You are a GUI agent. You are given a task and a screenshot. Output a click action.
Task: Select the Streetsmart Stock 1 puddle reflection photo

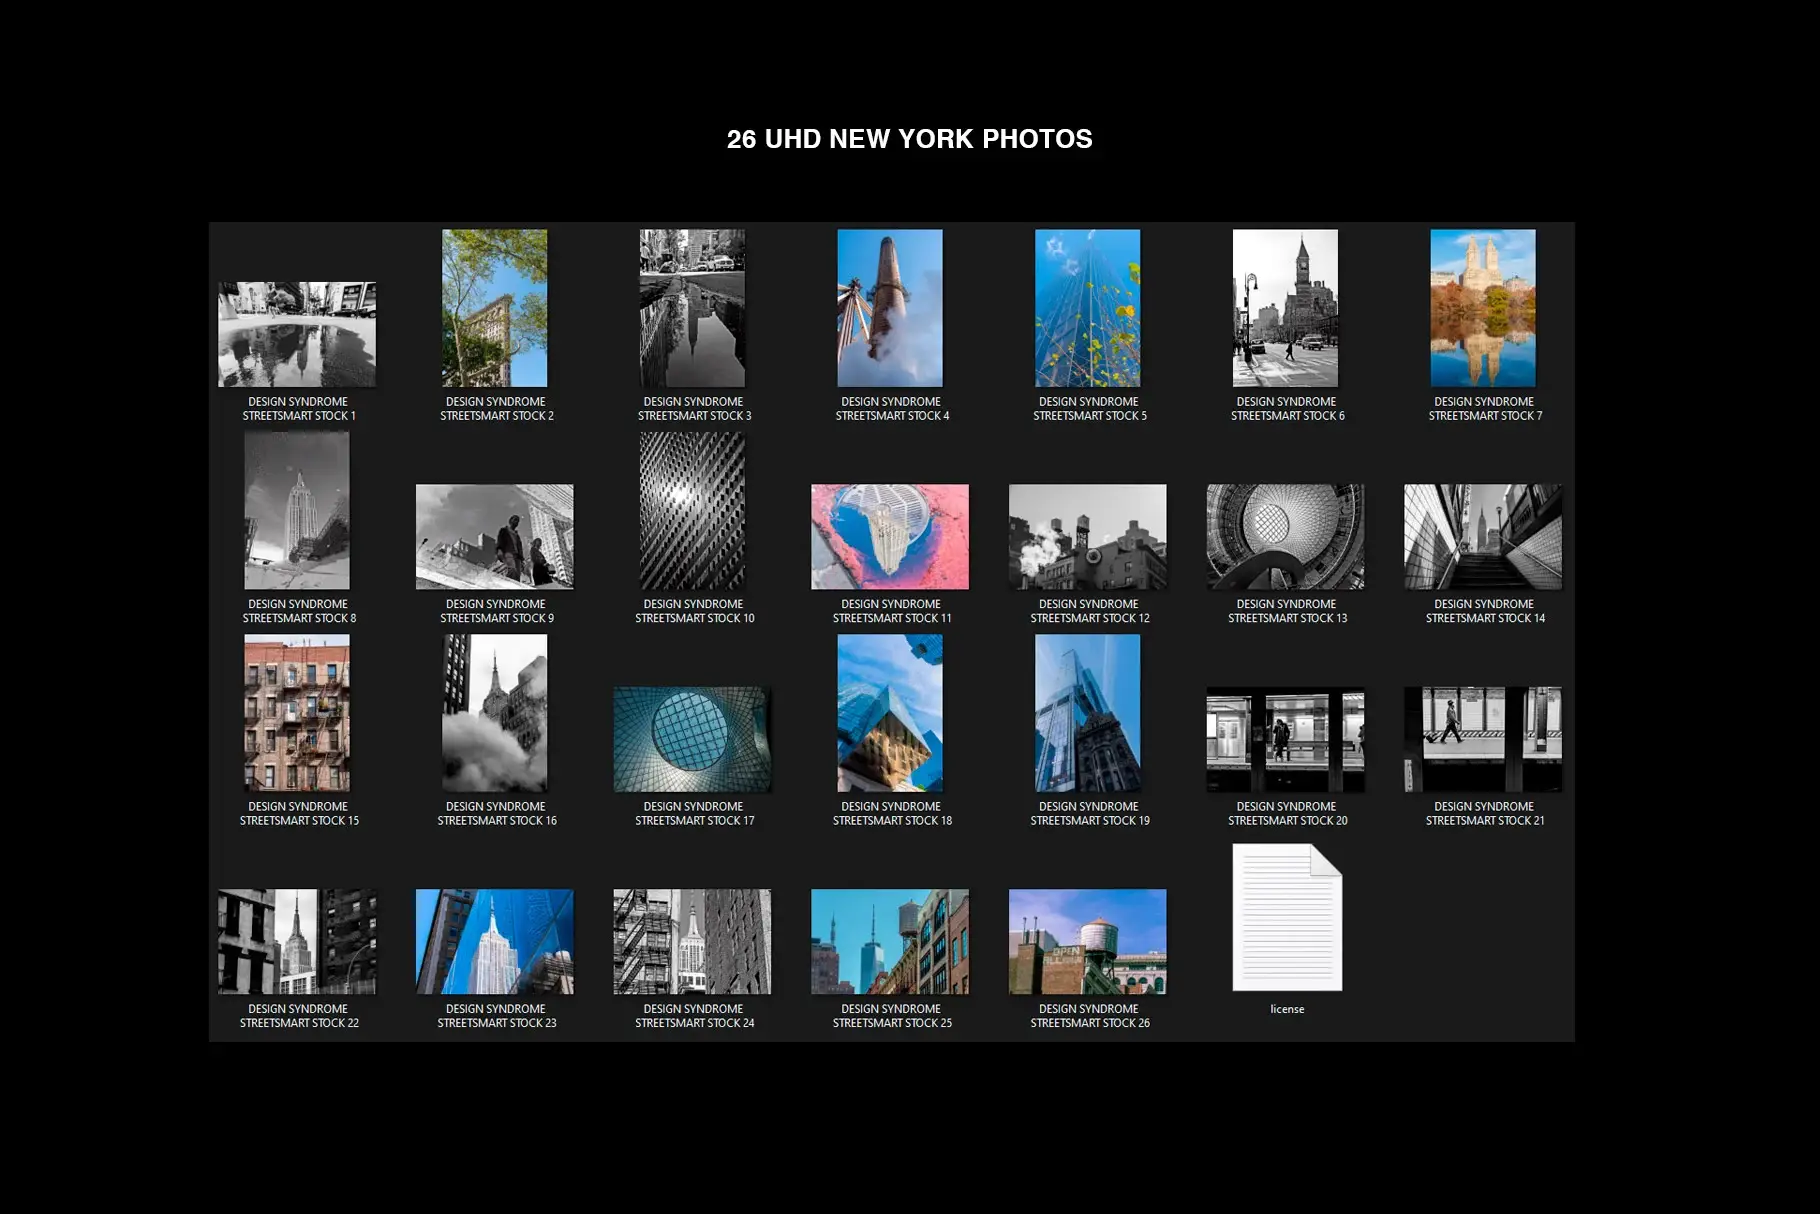pyautogui.click(x=297, y=331)
